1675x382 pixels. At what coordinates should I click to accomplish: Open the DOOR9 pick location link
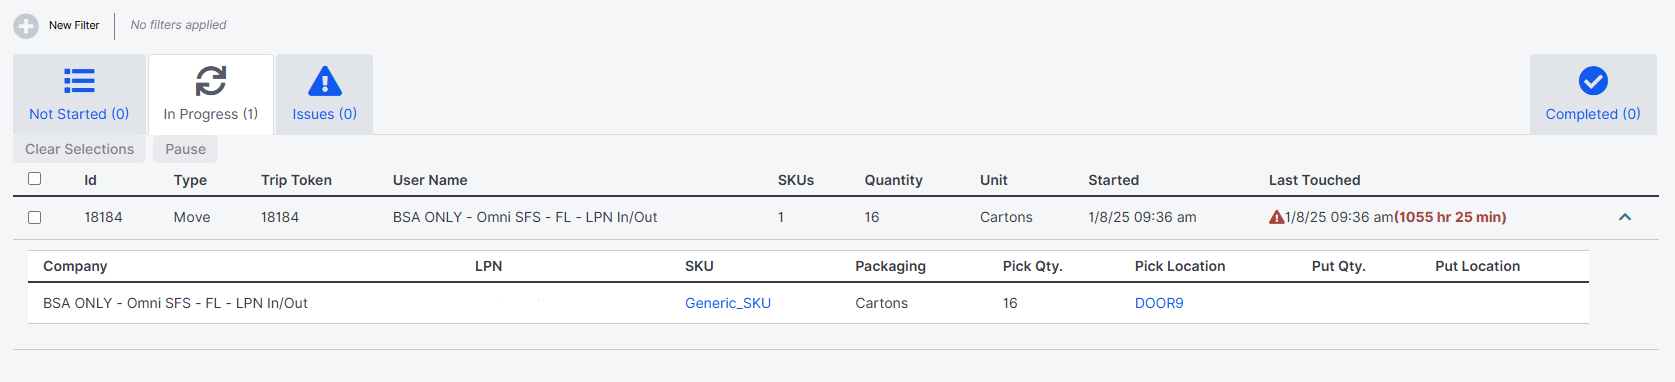point(1159,303)
